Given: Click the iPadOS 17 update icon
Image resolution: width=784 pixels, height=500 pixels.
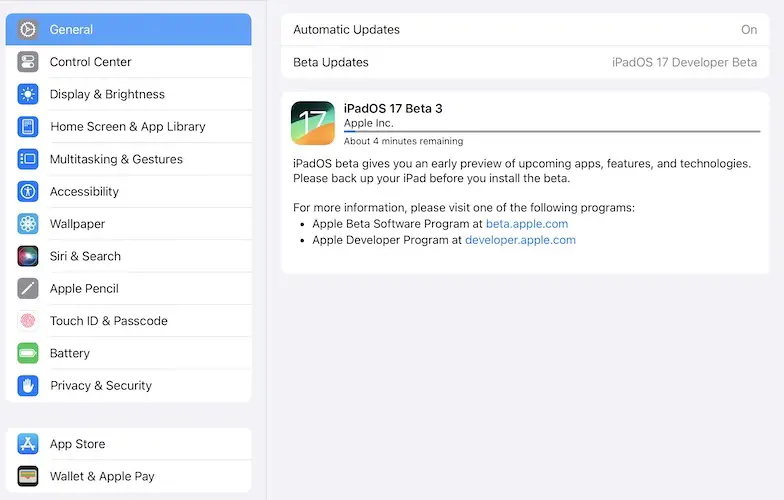Looking at the screenshot, I should (313, 123).
